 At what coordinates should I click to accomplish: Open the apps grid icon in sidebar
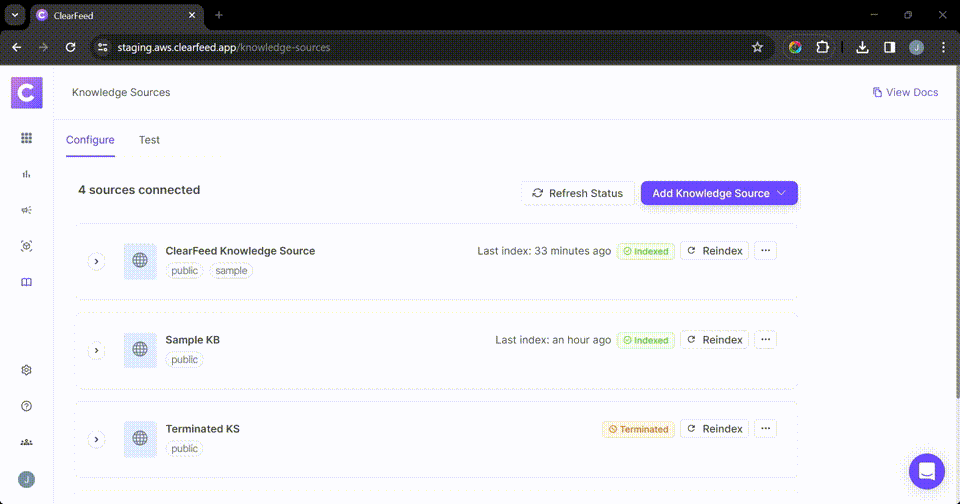coord(27,138)
